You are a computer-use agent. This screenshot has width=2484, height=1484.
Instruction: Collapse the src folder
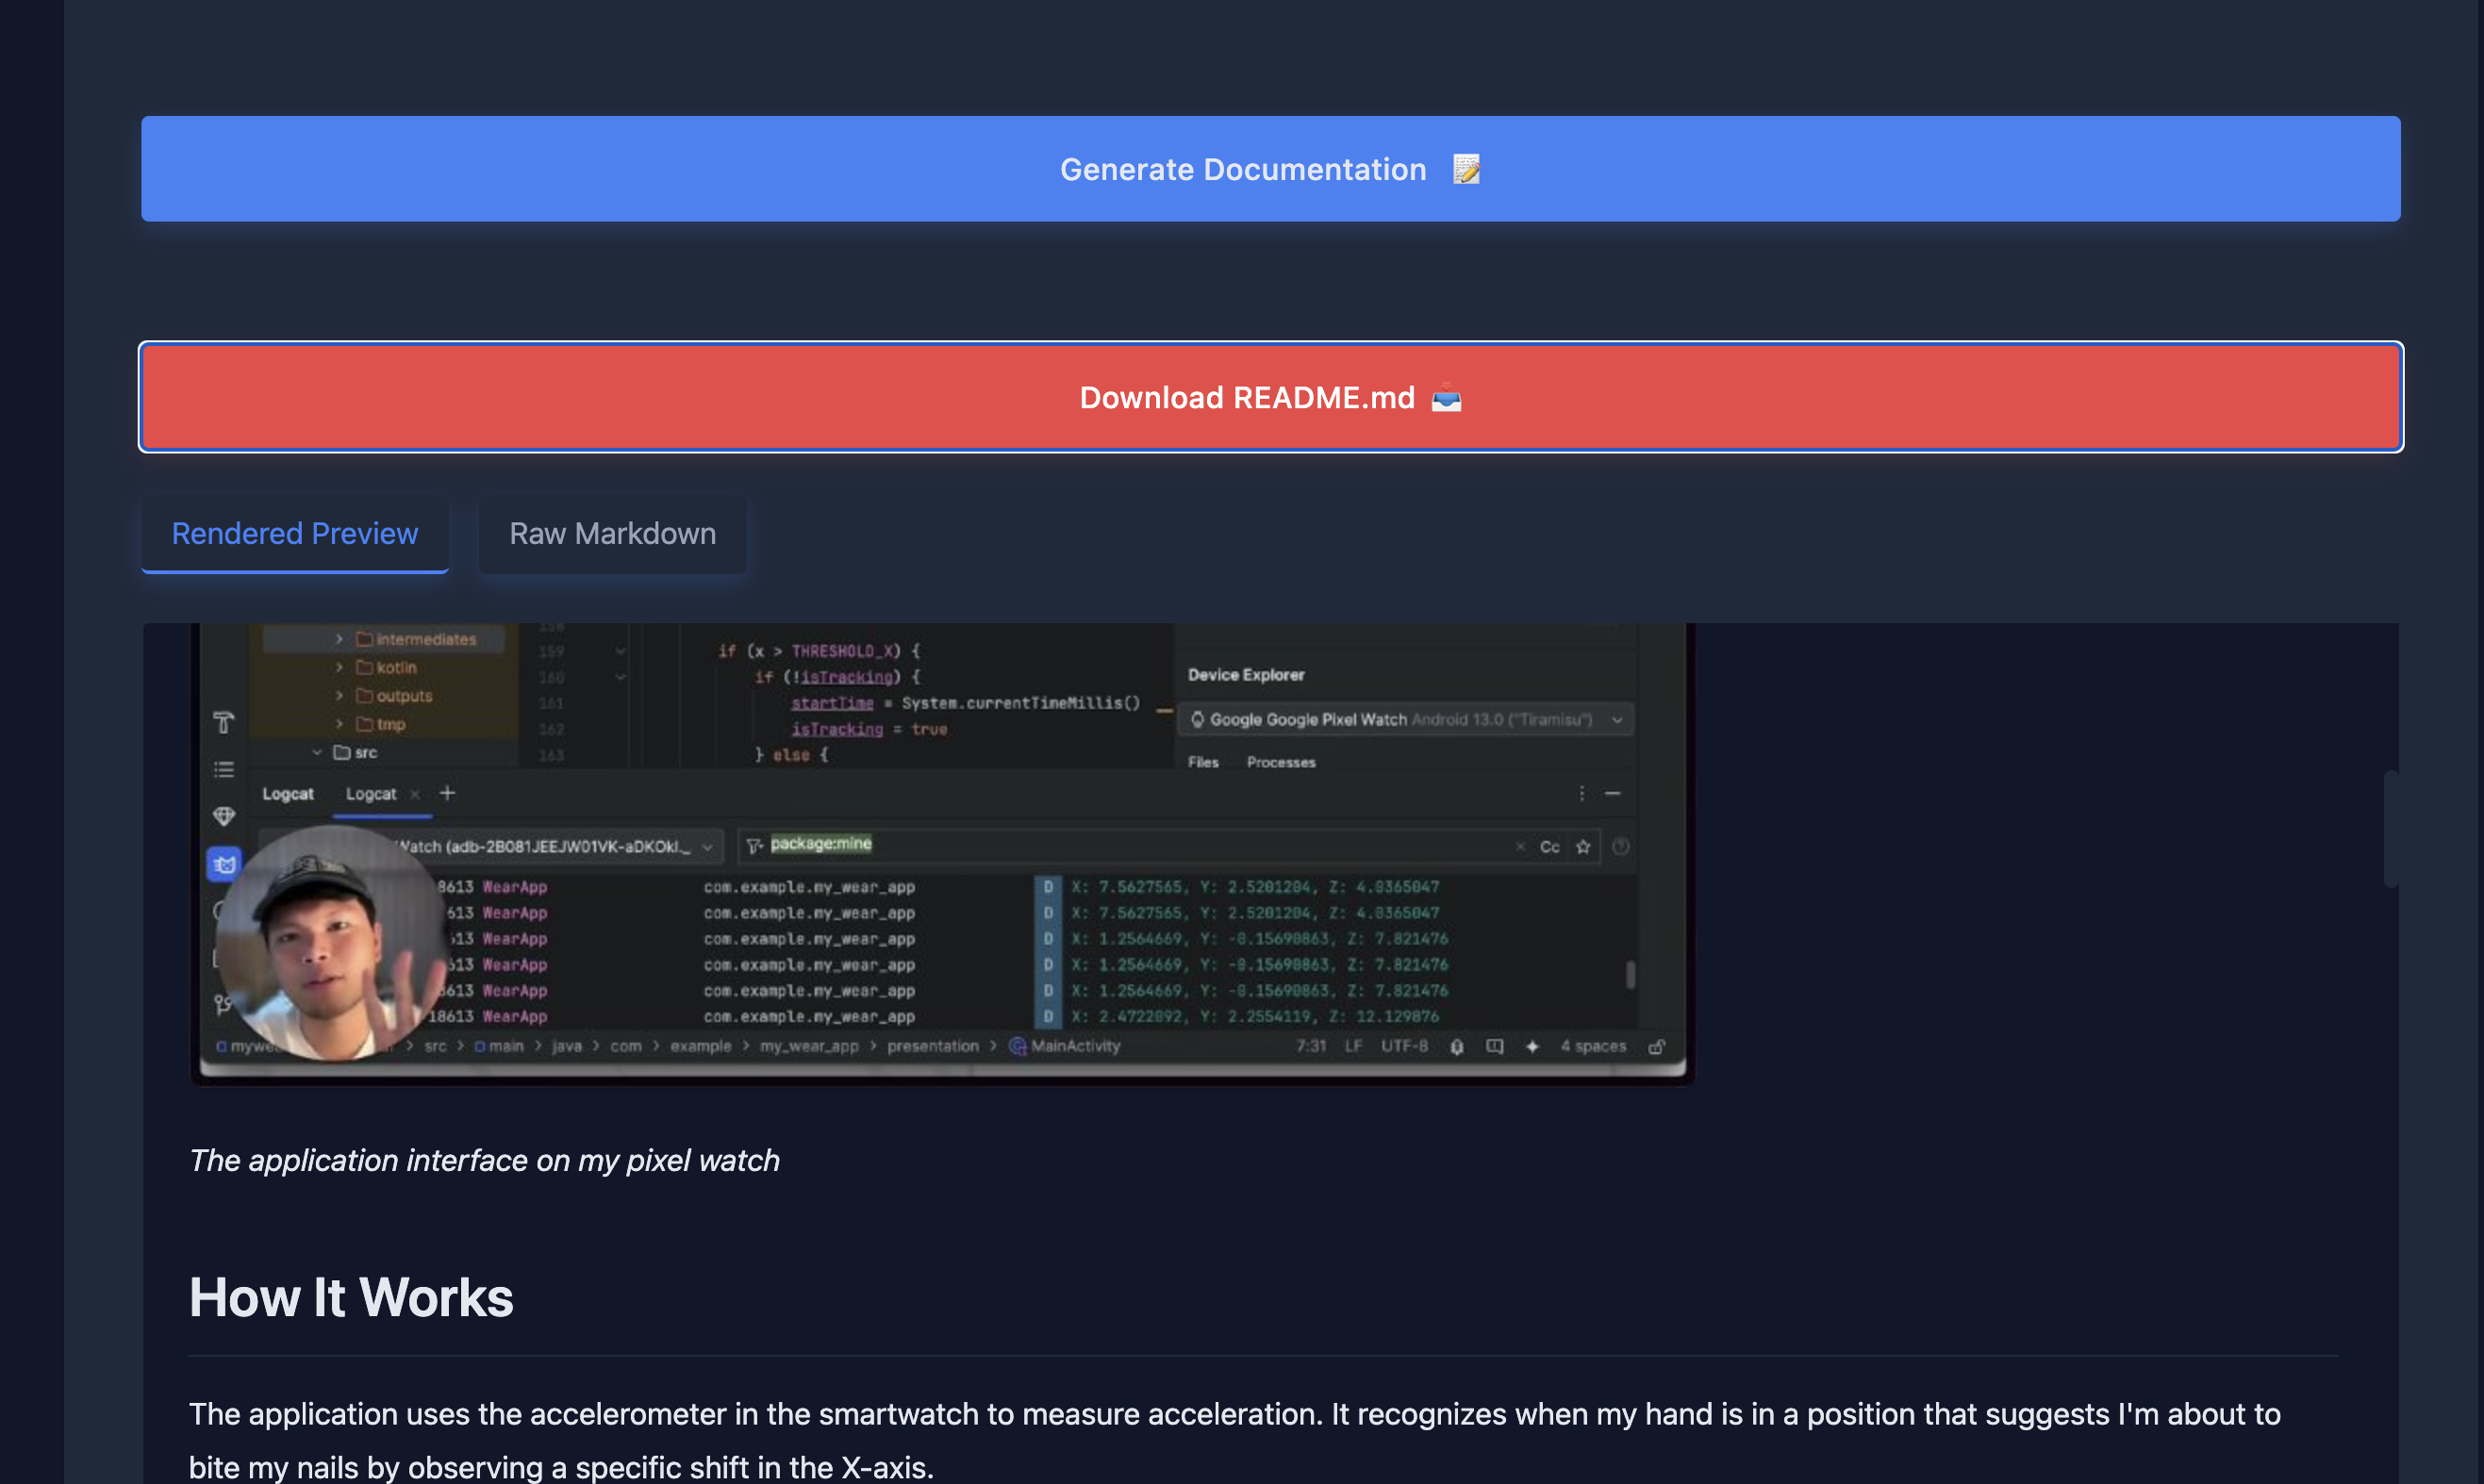tap(317, 752)
